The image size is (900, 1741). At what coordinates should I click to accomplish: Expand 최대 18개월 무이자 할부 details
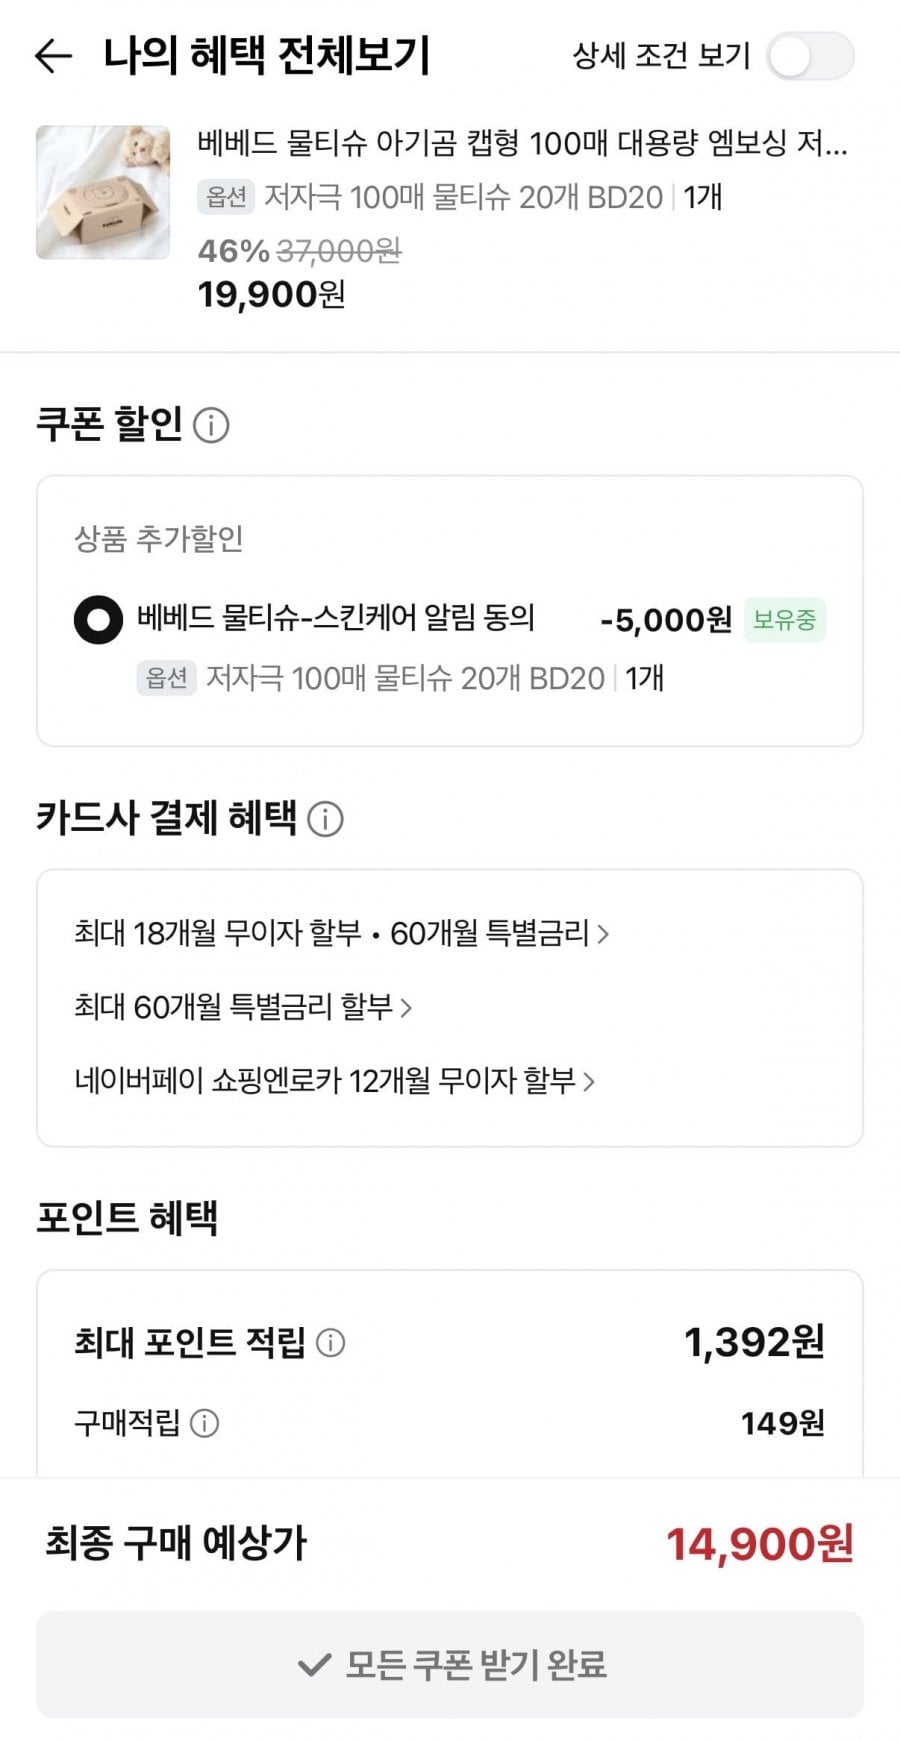click(341, 934)
